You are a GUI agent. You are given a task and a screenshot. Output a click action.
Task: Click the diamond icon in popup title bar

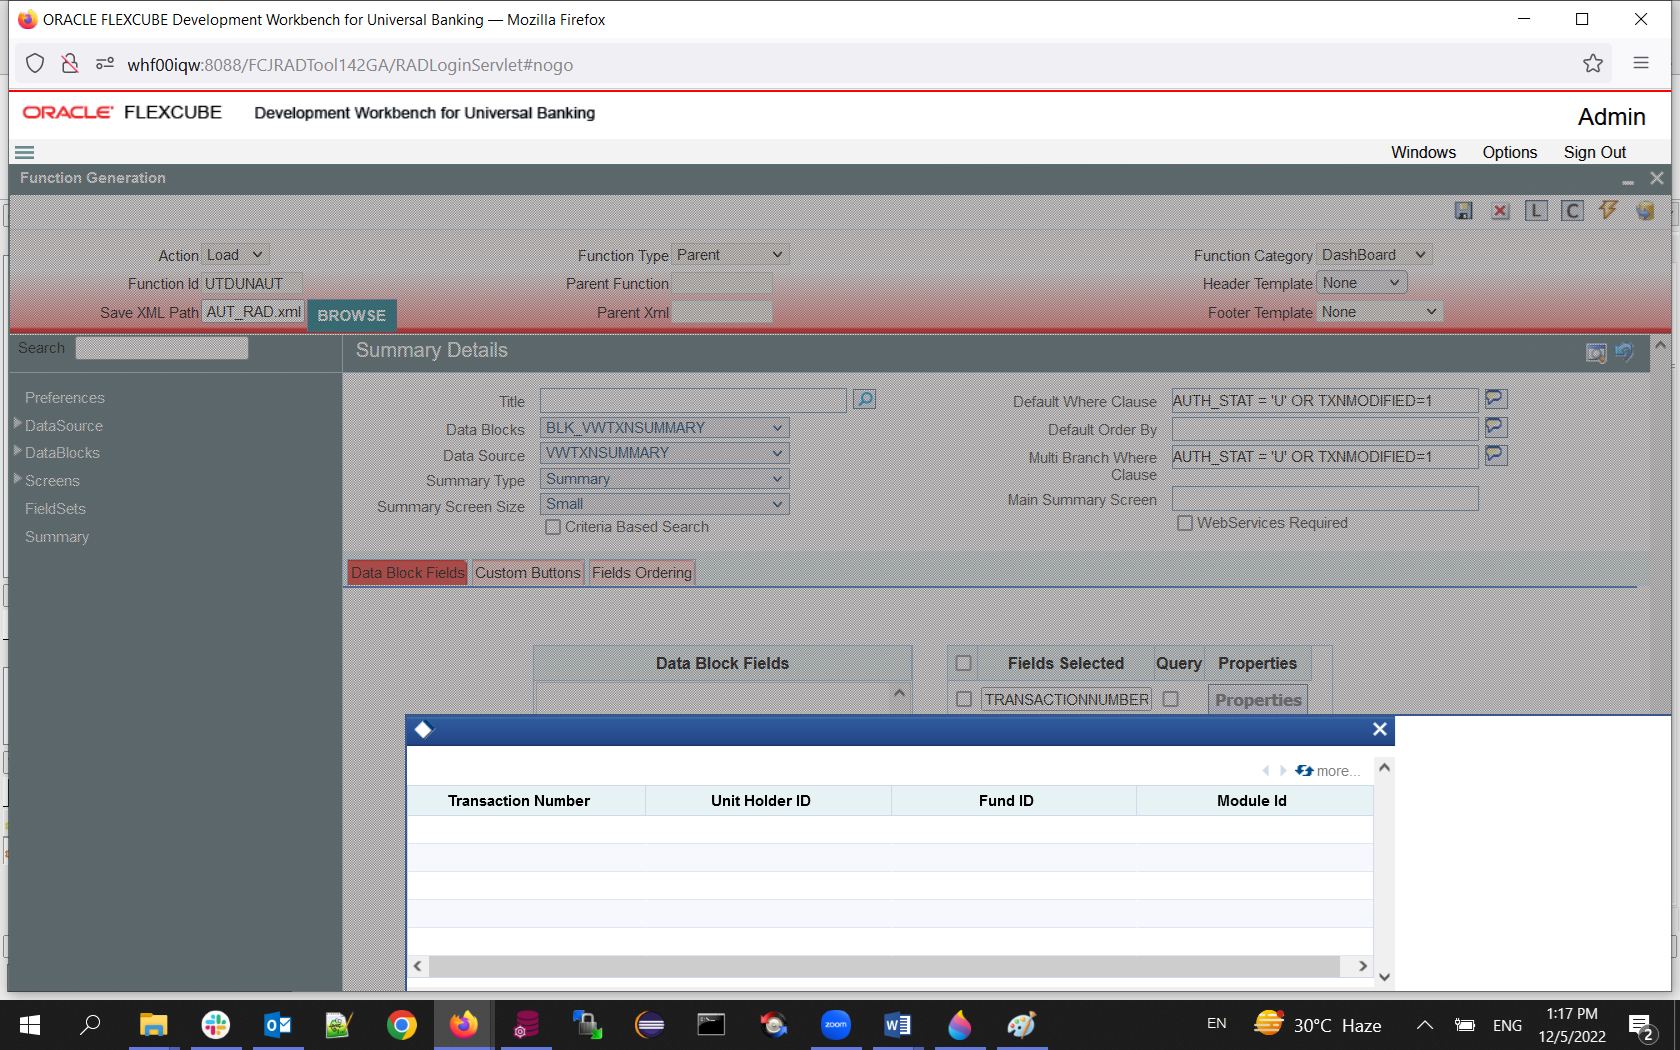pos(424,730)
